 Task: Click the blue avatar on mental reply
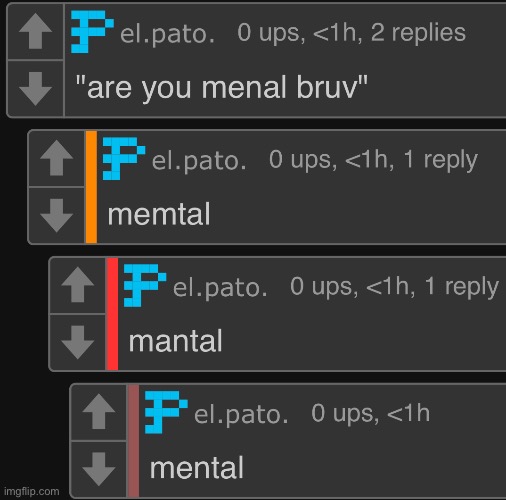[166, 412]
